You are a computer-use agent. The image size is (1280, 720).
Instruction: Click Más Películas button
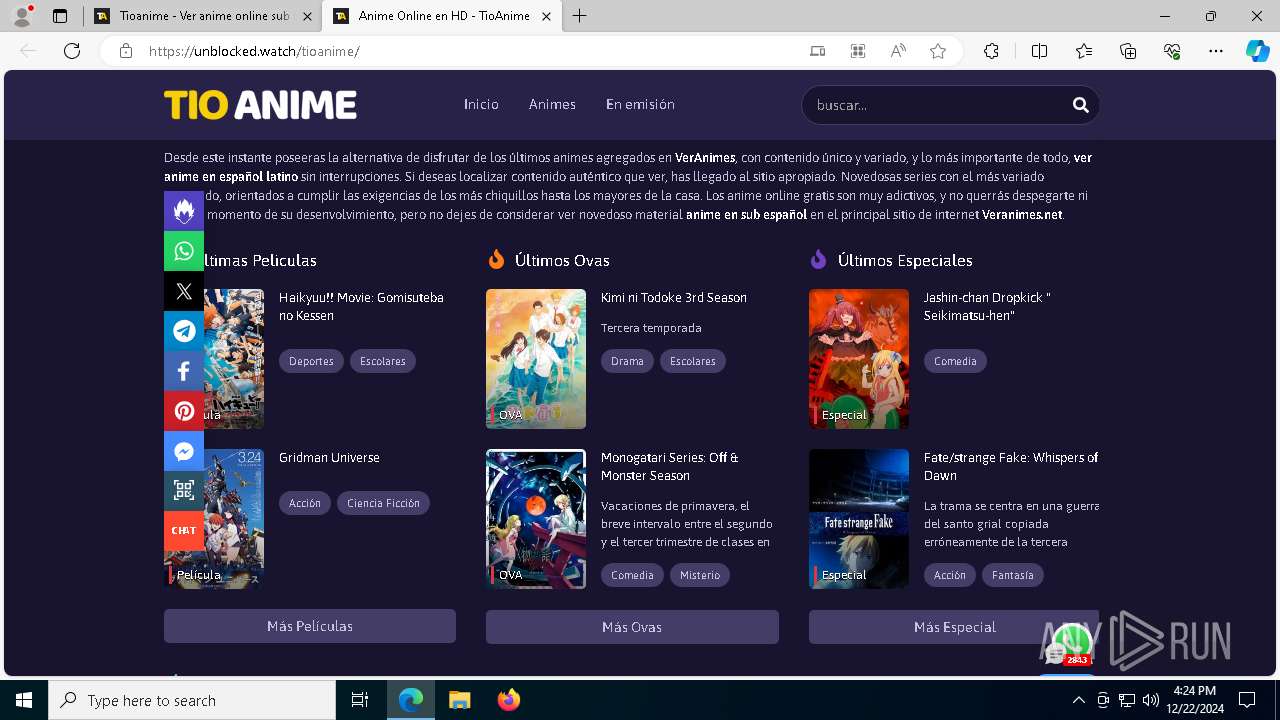point(310,626)
